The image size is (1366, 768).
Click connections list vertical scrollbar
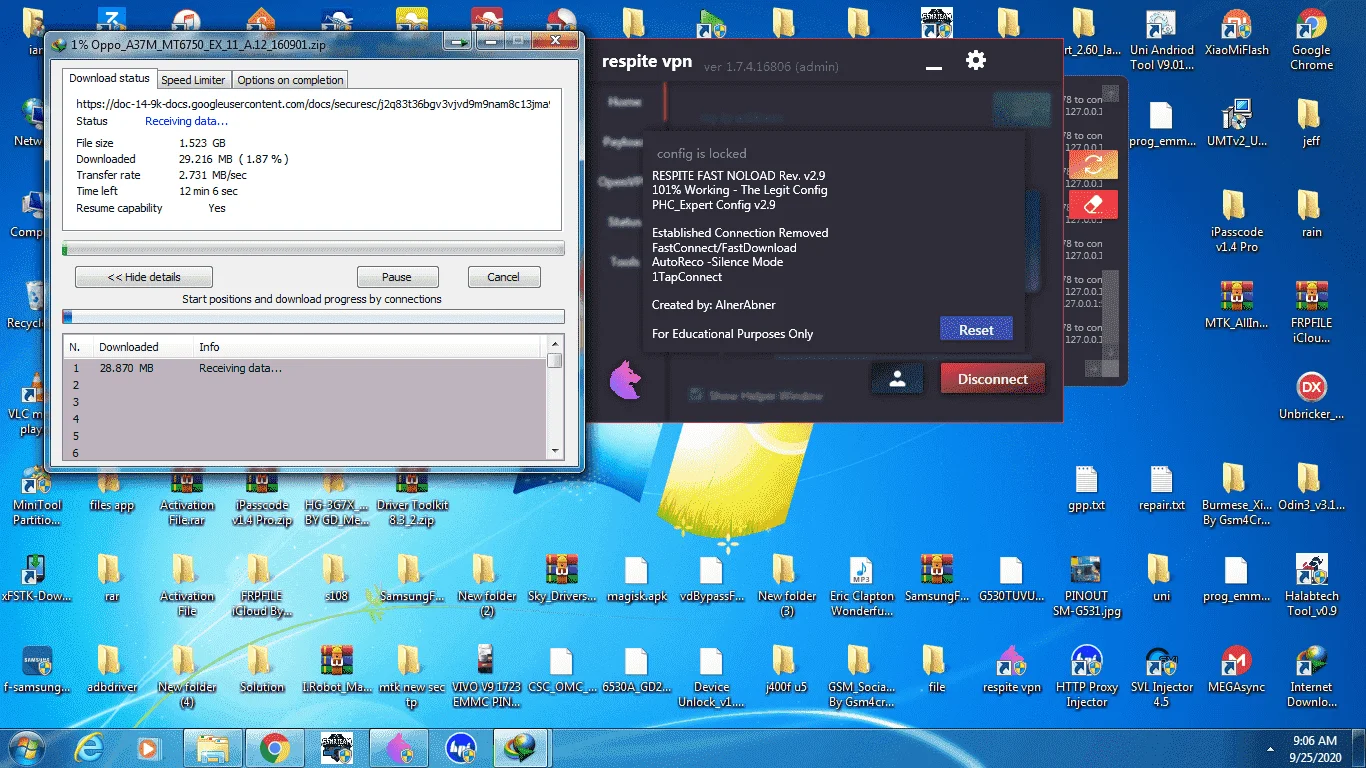(555, 399)
